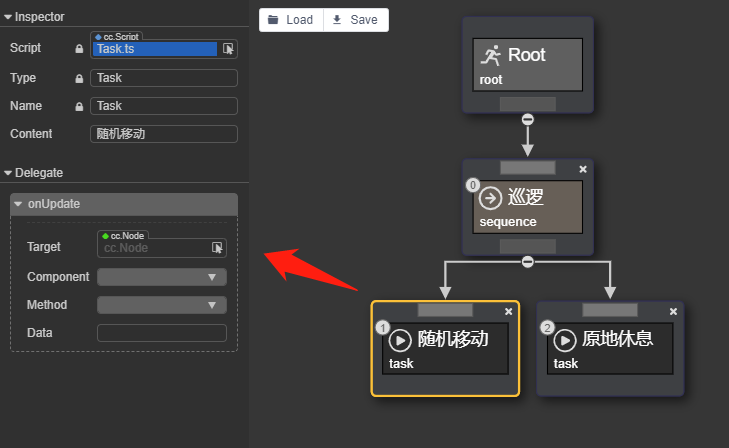729x448 pixels.
Task: Click the Content input field
Action: (164, 134)
